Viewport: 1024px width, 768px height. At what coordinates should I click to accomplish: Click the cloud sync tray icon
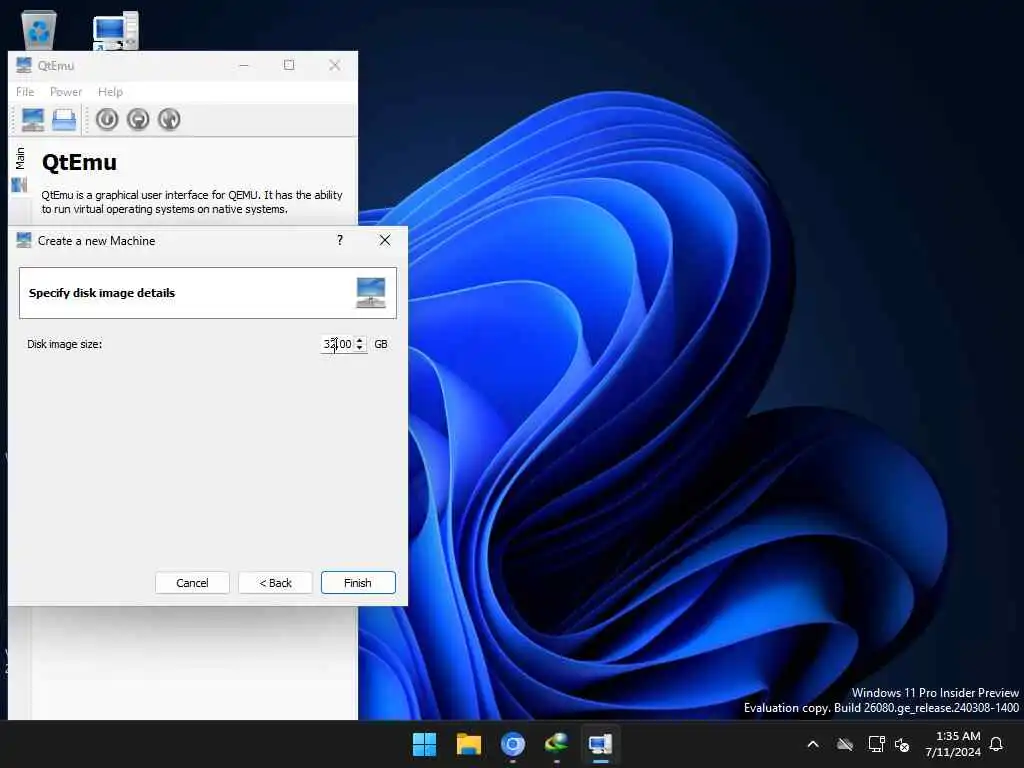coord(845,744)
